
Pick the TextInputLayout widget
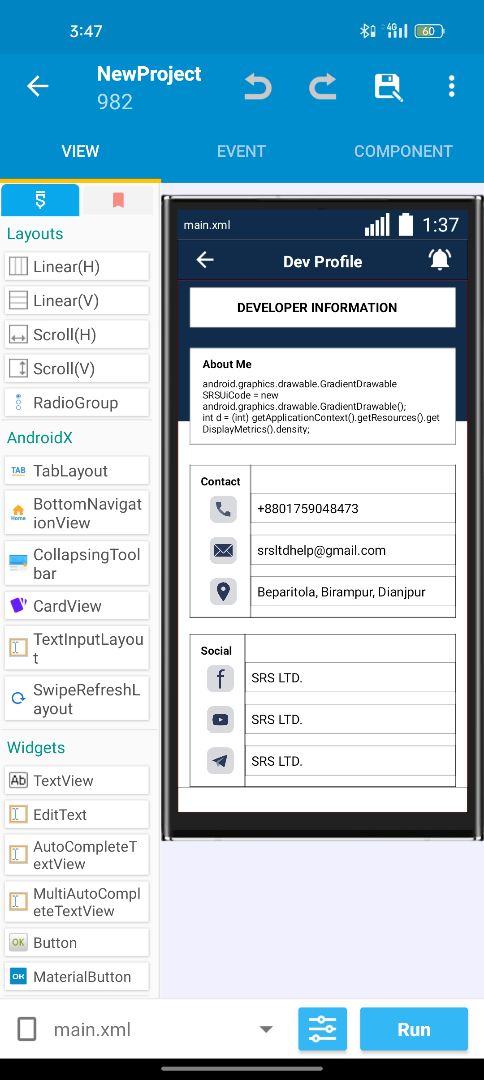[x=76, y=648]
